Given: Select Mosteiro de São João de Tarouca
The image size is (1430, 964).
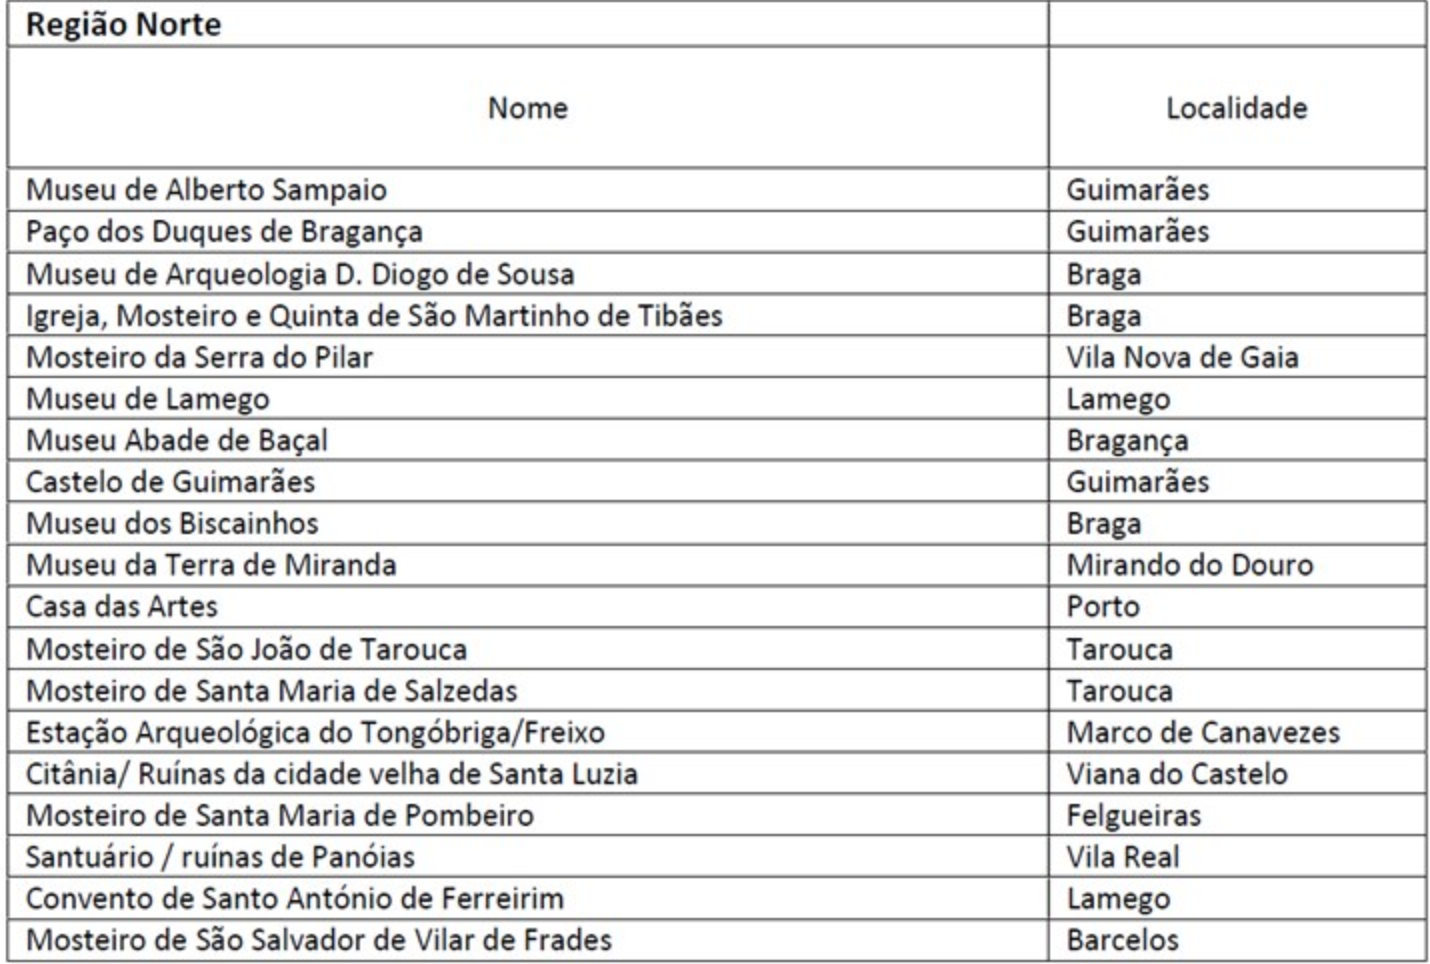Looking at the screenshot, I should point(528,648).
